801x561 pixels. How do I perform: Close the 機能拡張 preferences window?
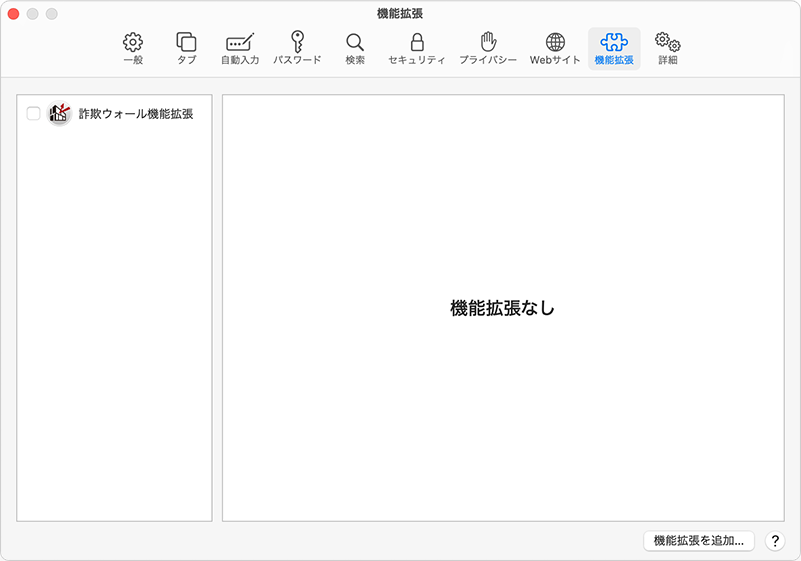pyautogui.click(x=14, y=14)
